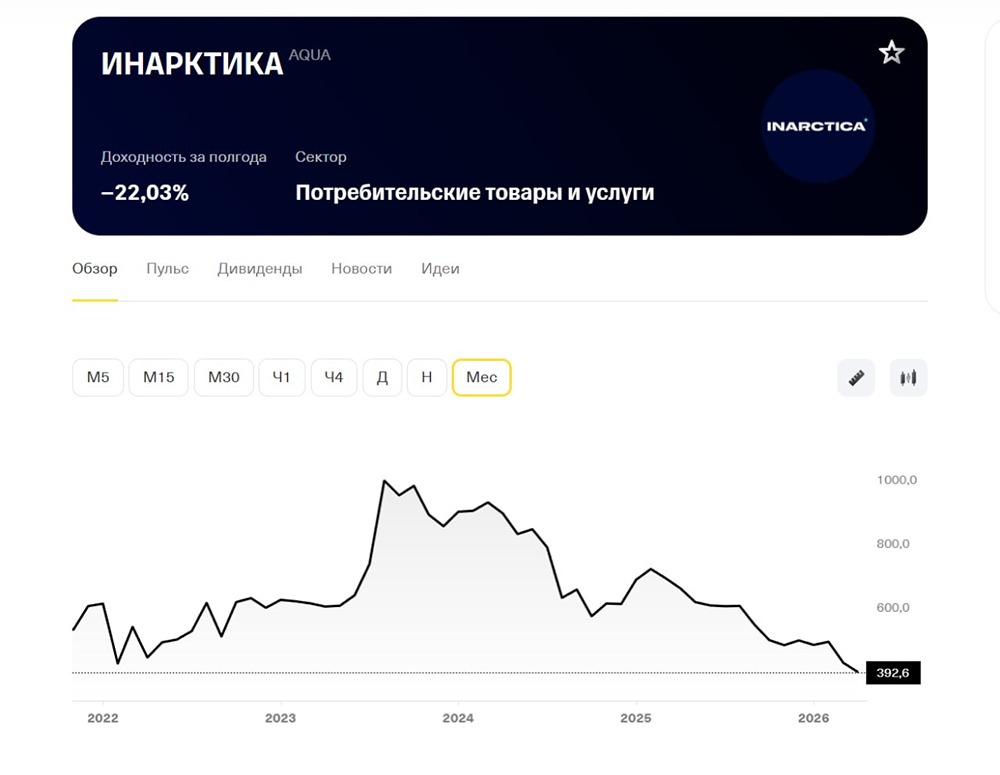Select the М5 chart interval
Image resolution: width=1000 pixels, height=775 pixels.
click(x=97, y=377)
